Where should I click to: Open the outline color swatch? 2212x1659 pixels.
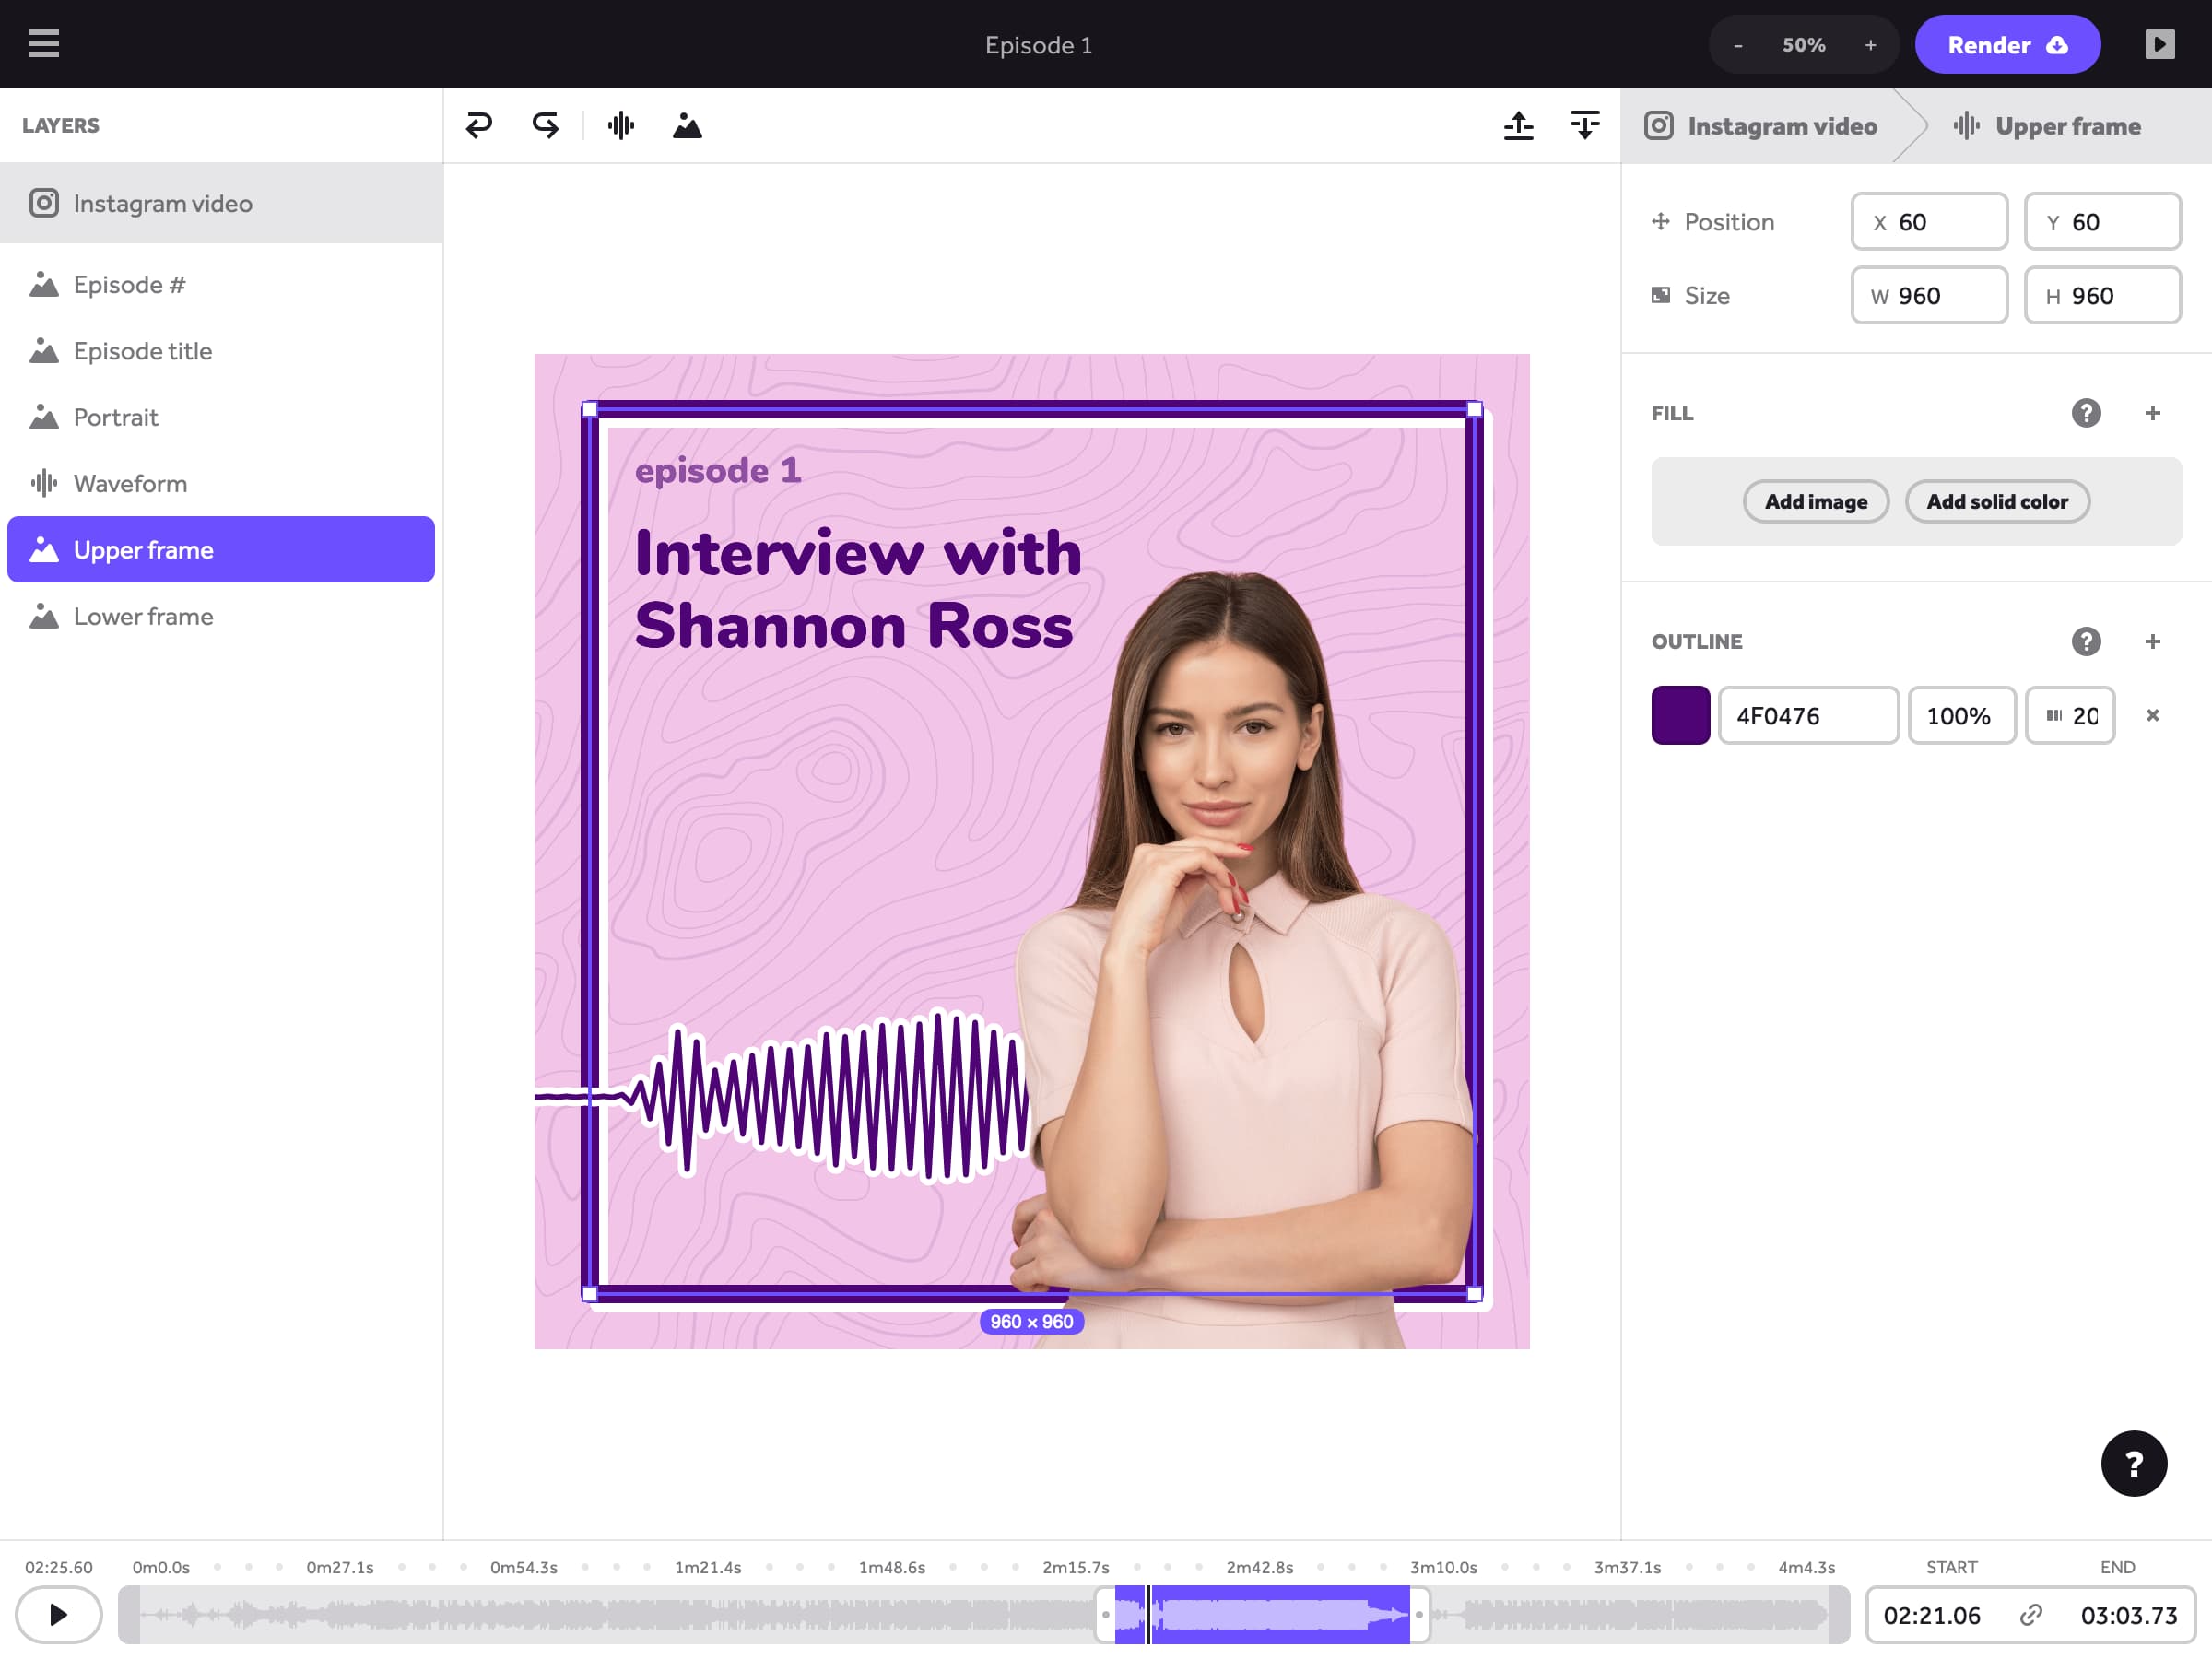1680,715
